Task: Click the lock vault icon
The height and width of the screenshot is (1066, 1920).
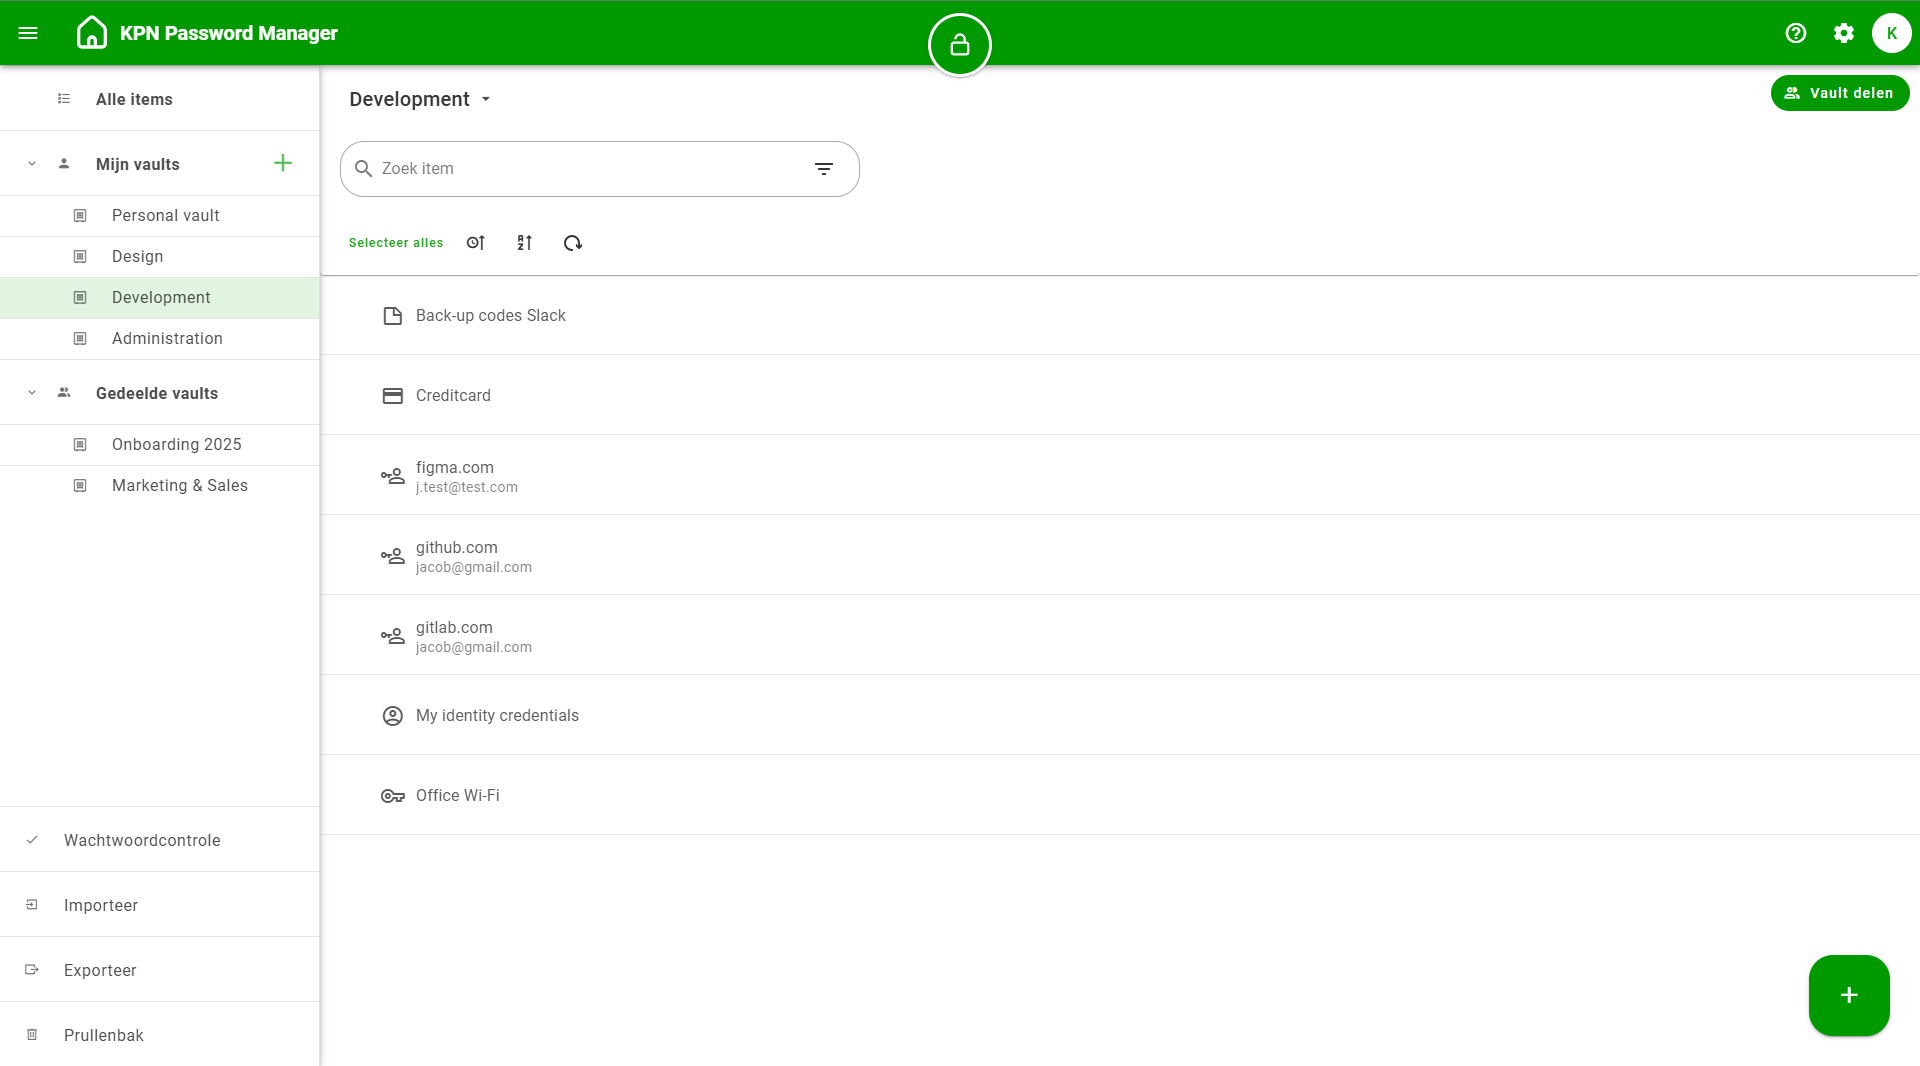Action: coord(959,45)
